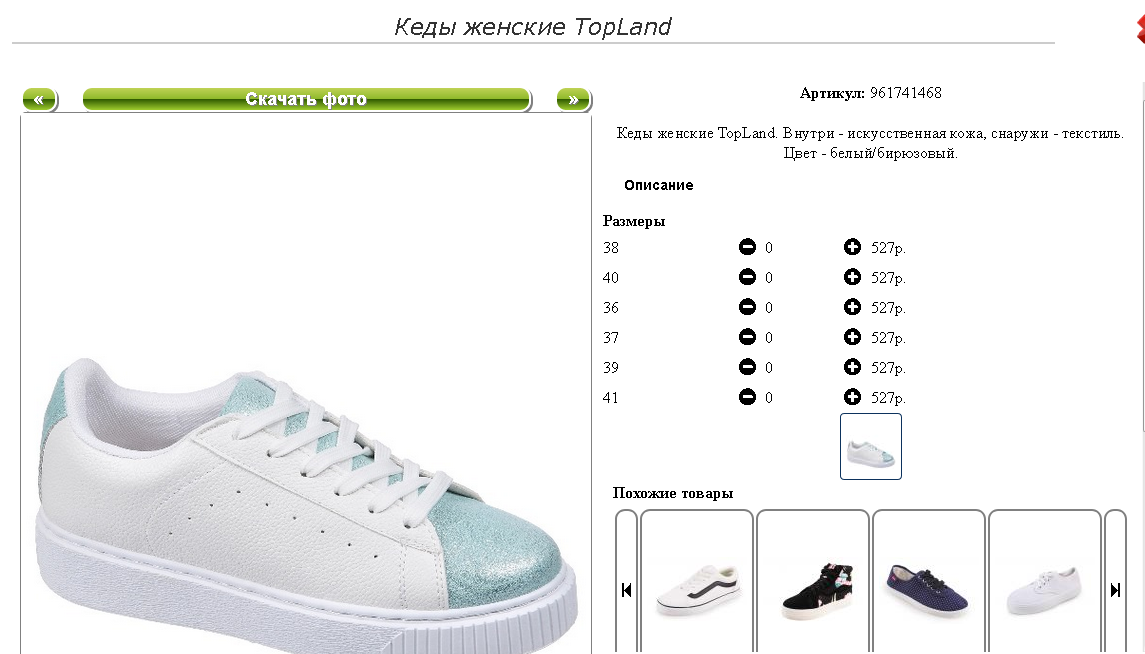Go to previous photo with « button

(x=39, y=99)
